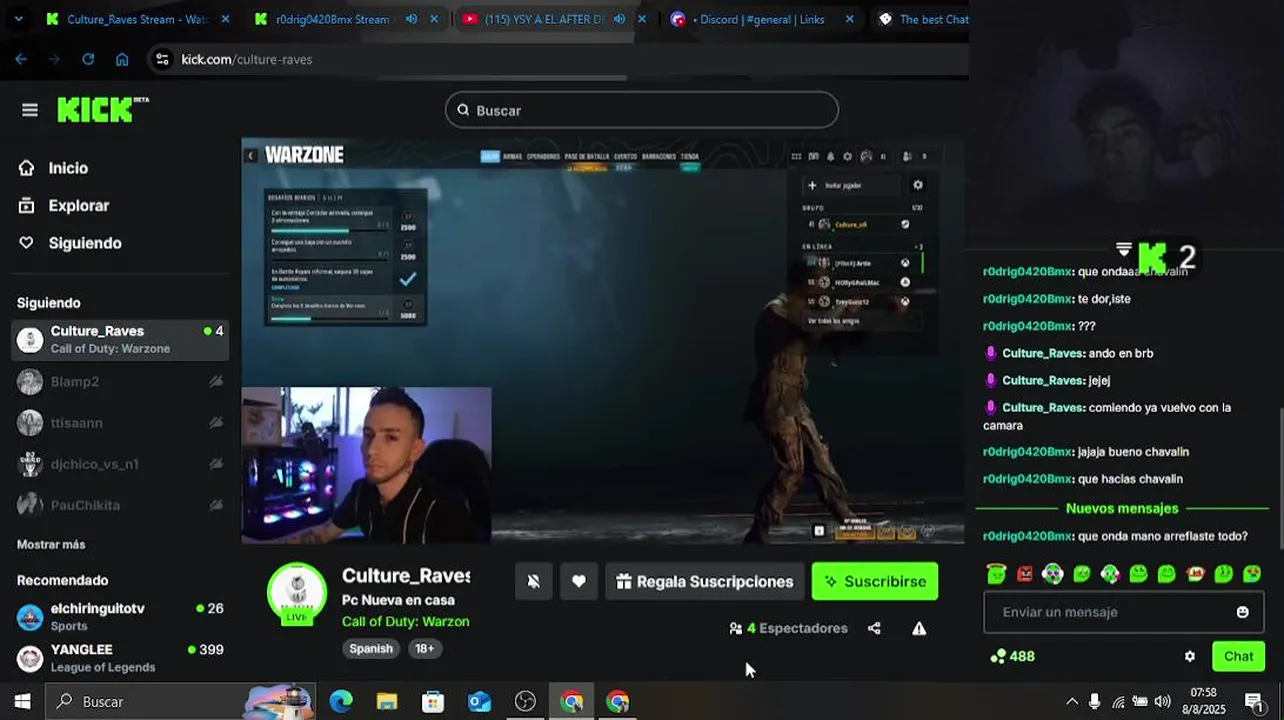Insert the first halo-wearing green emote
Screen dimensions: 1284x720
[996, 573]
